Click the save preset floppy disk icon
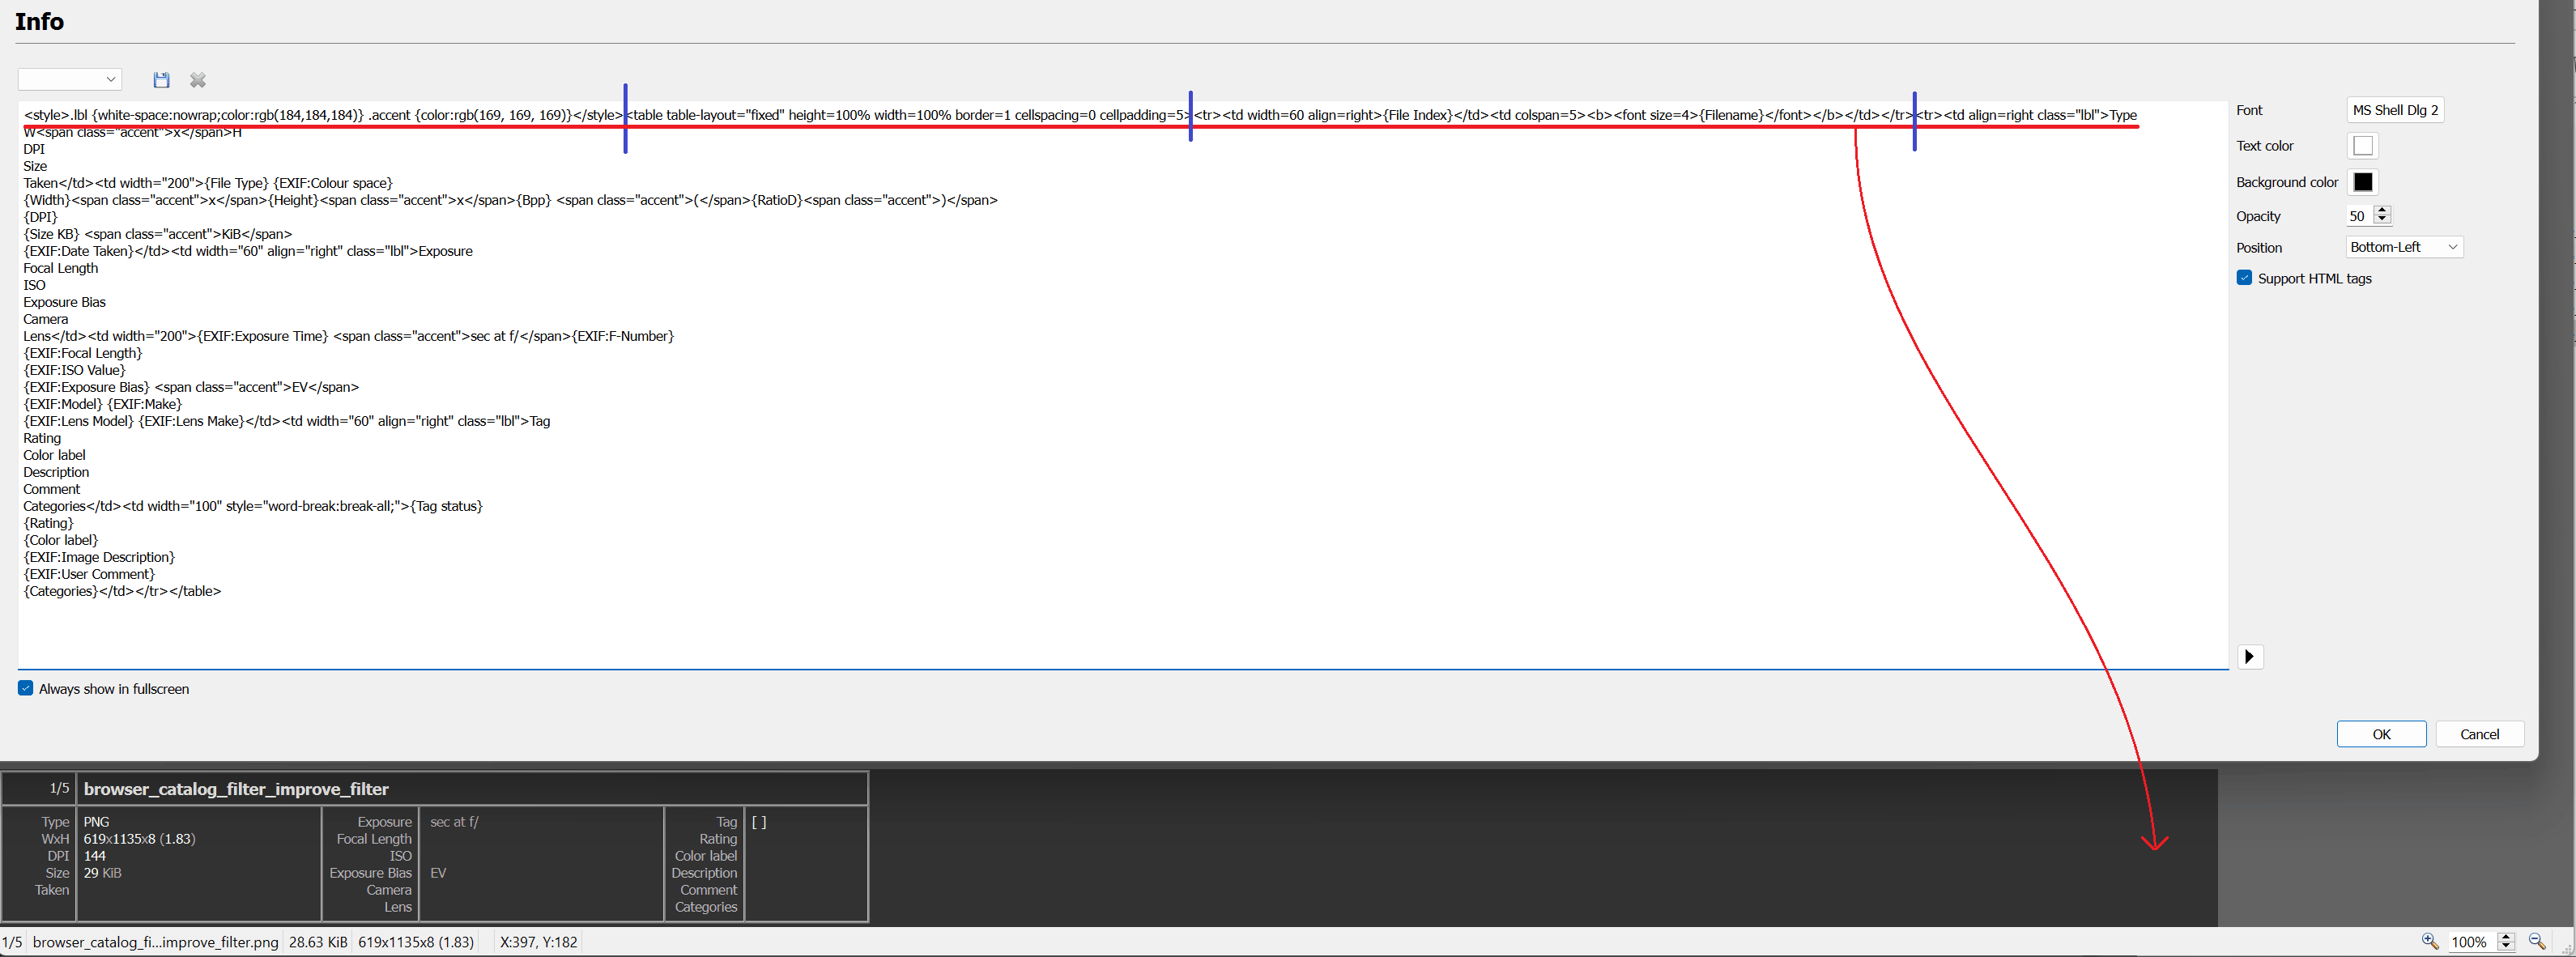 tap(161, 80)
